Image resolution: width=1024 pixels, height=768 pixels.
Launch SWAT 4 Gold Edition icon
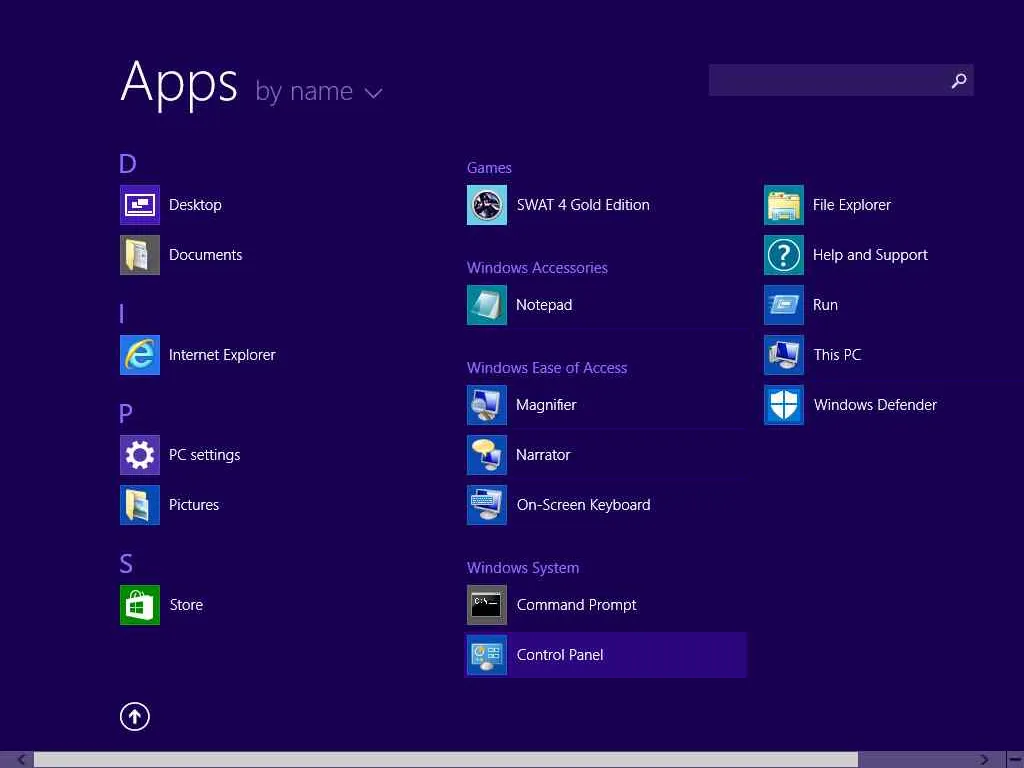[x=487, y=205]
